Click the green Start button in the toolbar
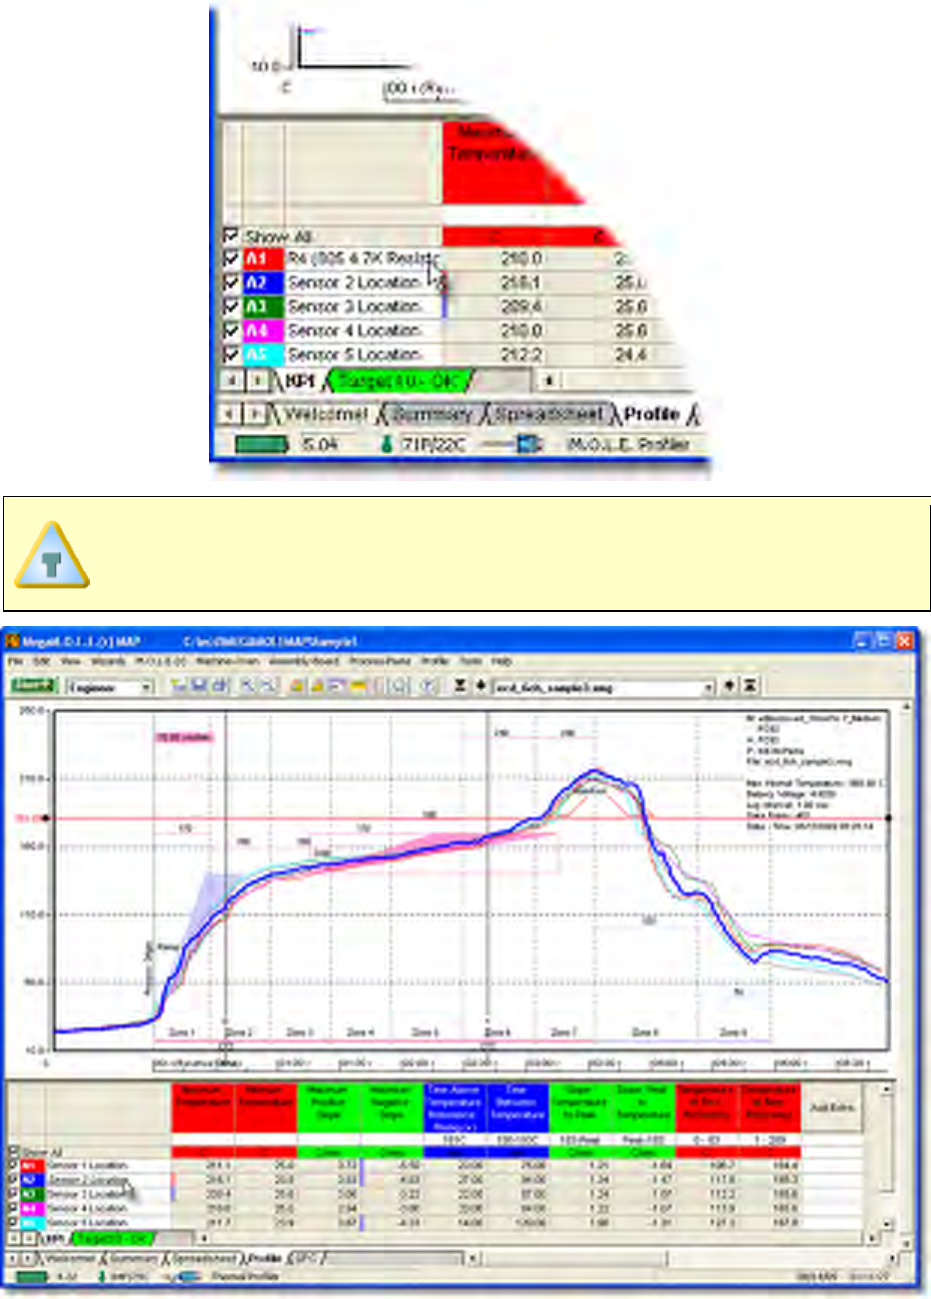Screen dimensions: 931x1299 pyautogui.click(x=33, y=686)
